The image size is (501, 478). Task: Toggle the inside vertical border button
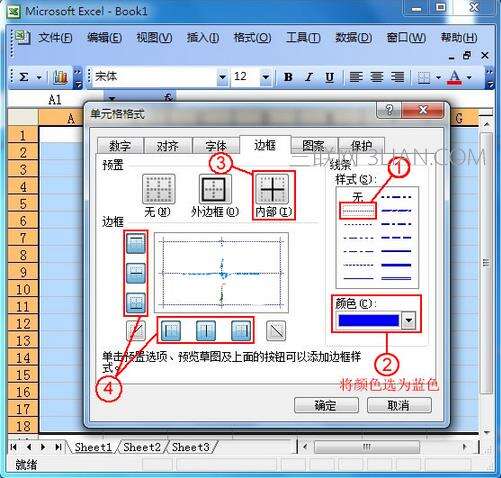coord(206,331)
